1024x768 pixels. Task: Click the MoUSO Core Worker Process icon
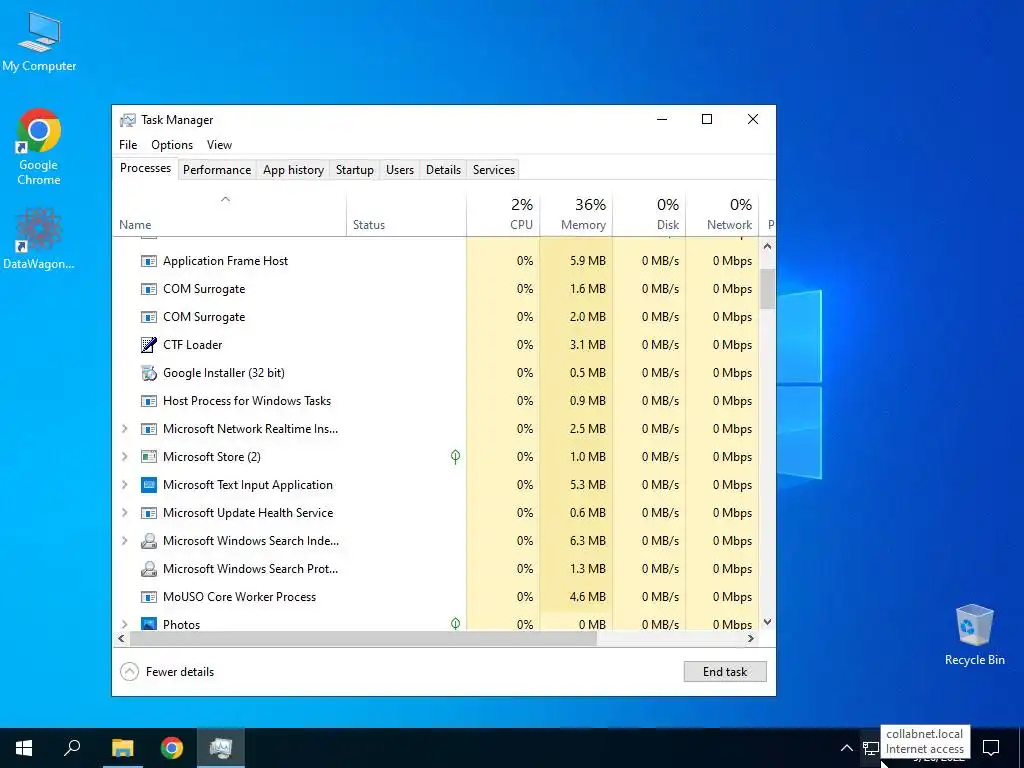click(x=149, y=597)
